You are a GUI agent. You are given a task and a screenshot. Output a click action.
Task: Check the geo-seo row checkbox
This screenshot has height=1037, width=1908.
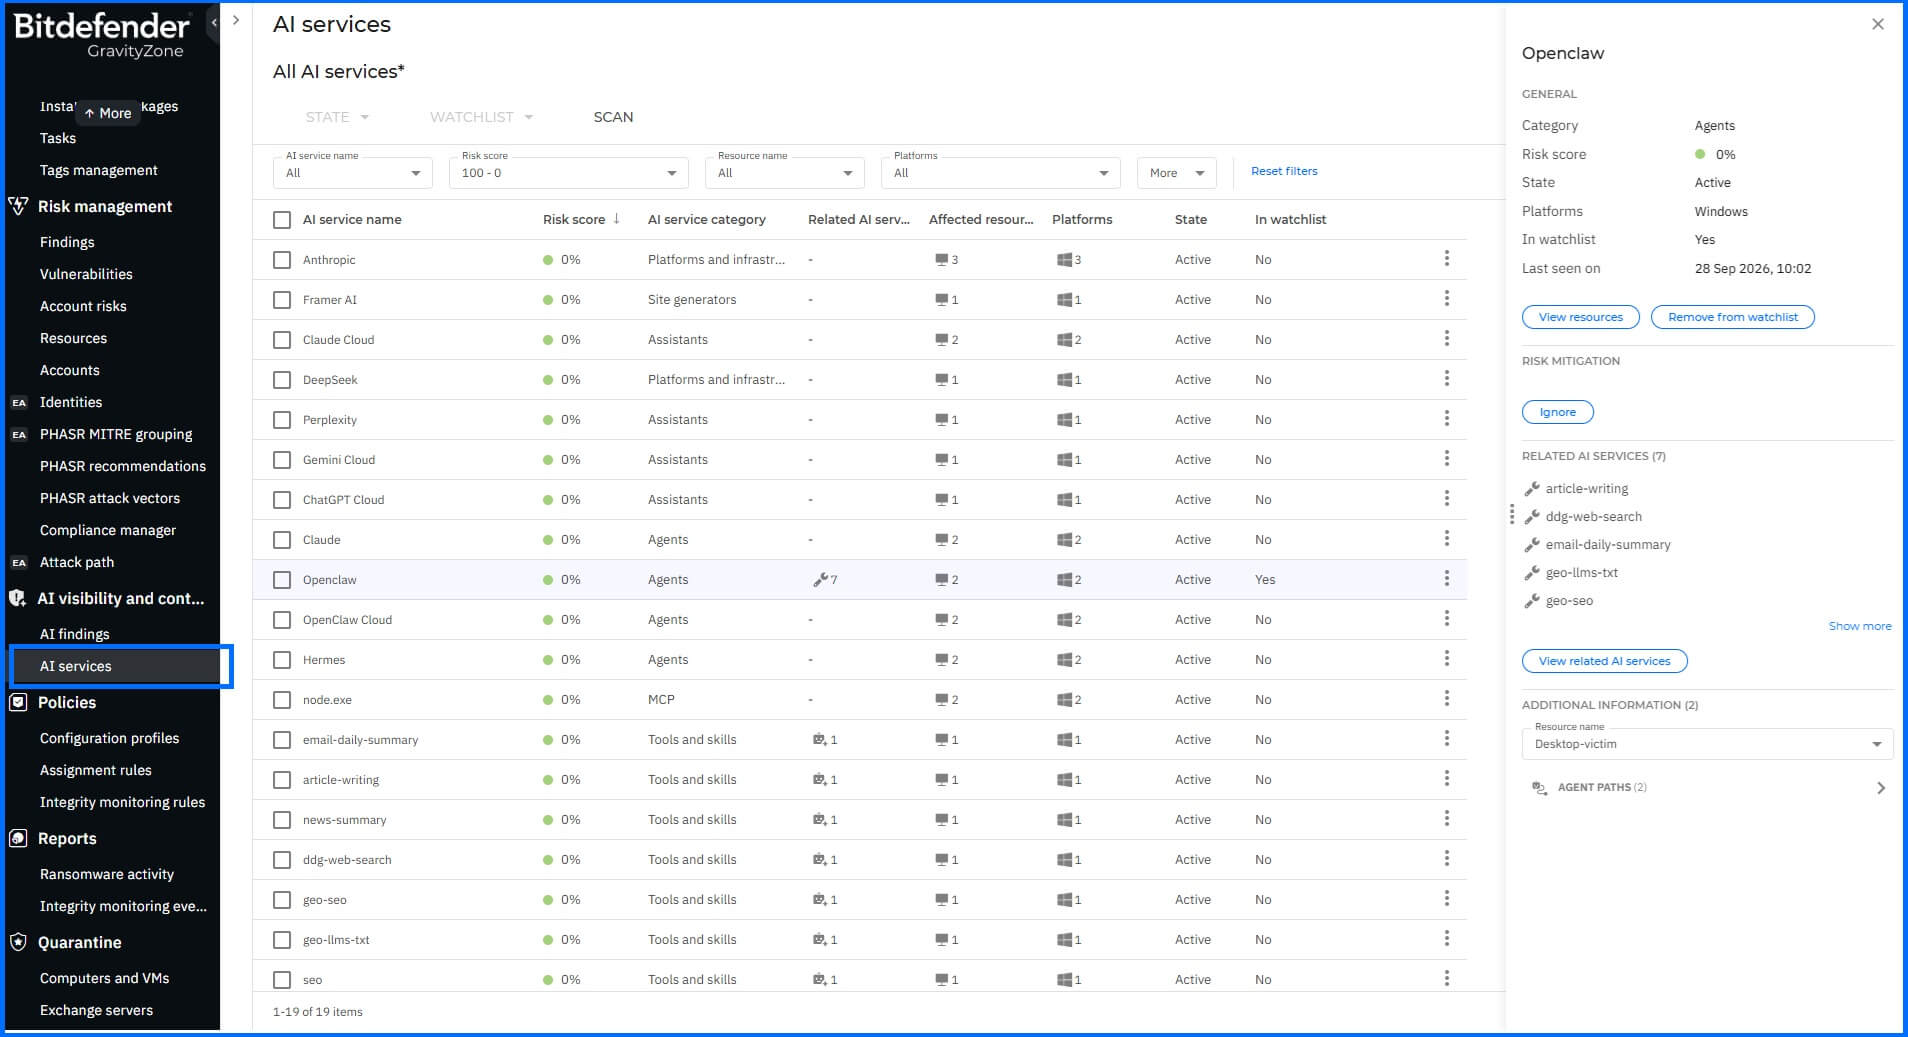[x=282, y=900]
